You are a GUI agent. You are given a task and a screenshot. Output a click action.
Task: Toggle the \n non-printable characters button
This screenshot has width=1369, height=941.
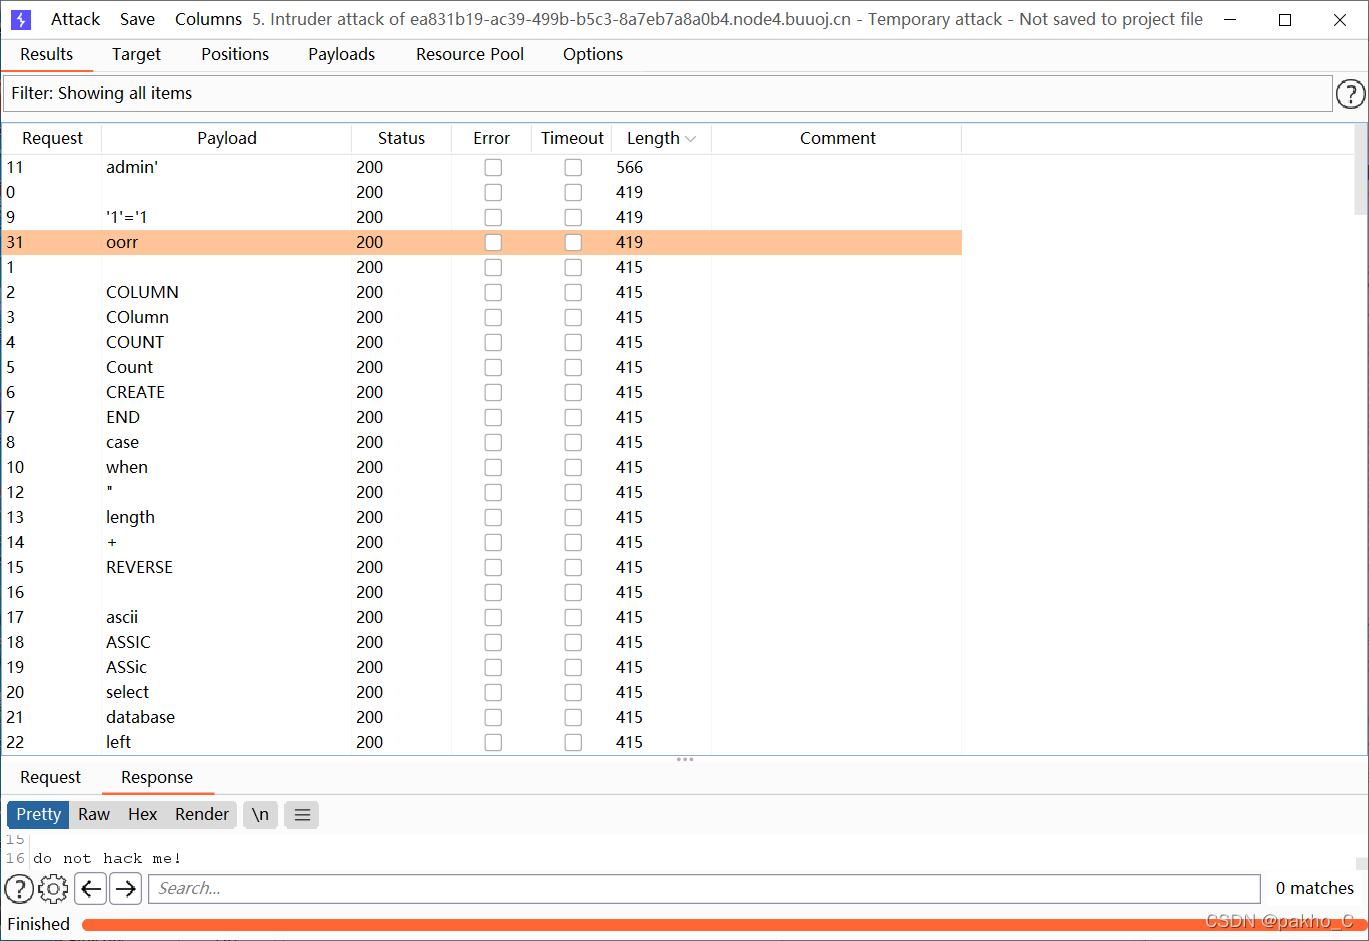coord(260,814)
